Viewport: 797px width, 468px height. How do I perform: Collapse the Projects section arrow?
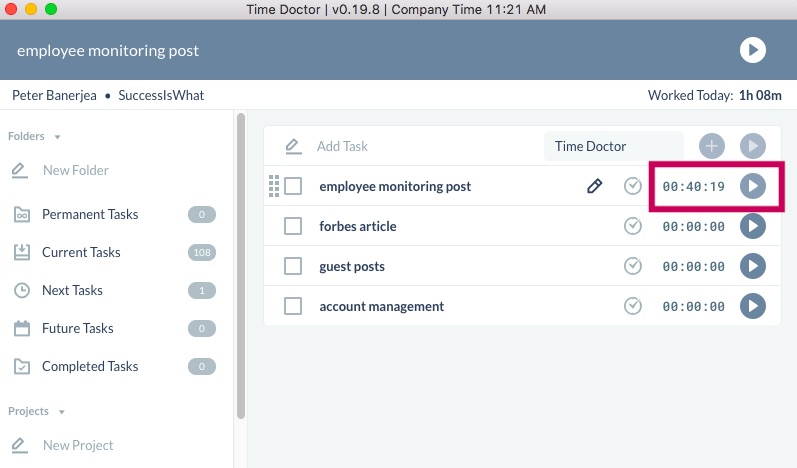tap(62, 412)
